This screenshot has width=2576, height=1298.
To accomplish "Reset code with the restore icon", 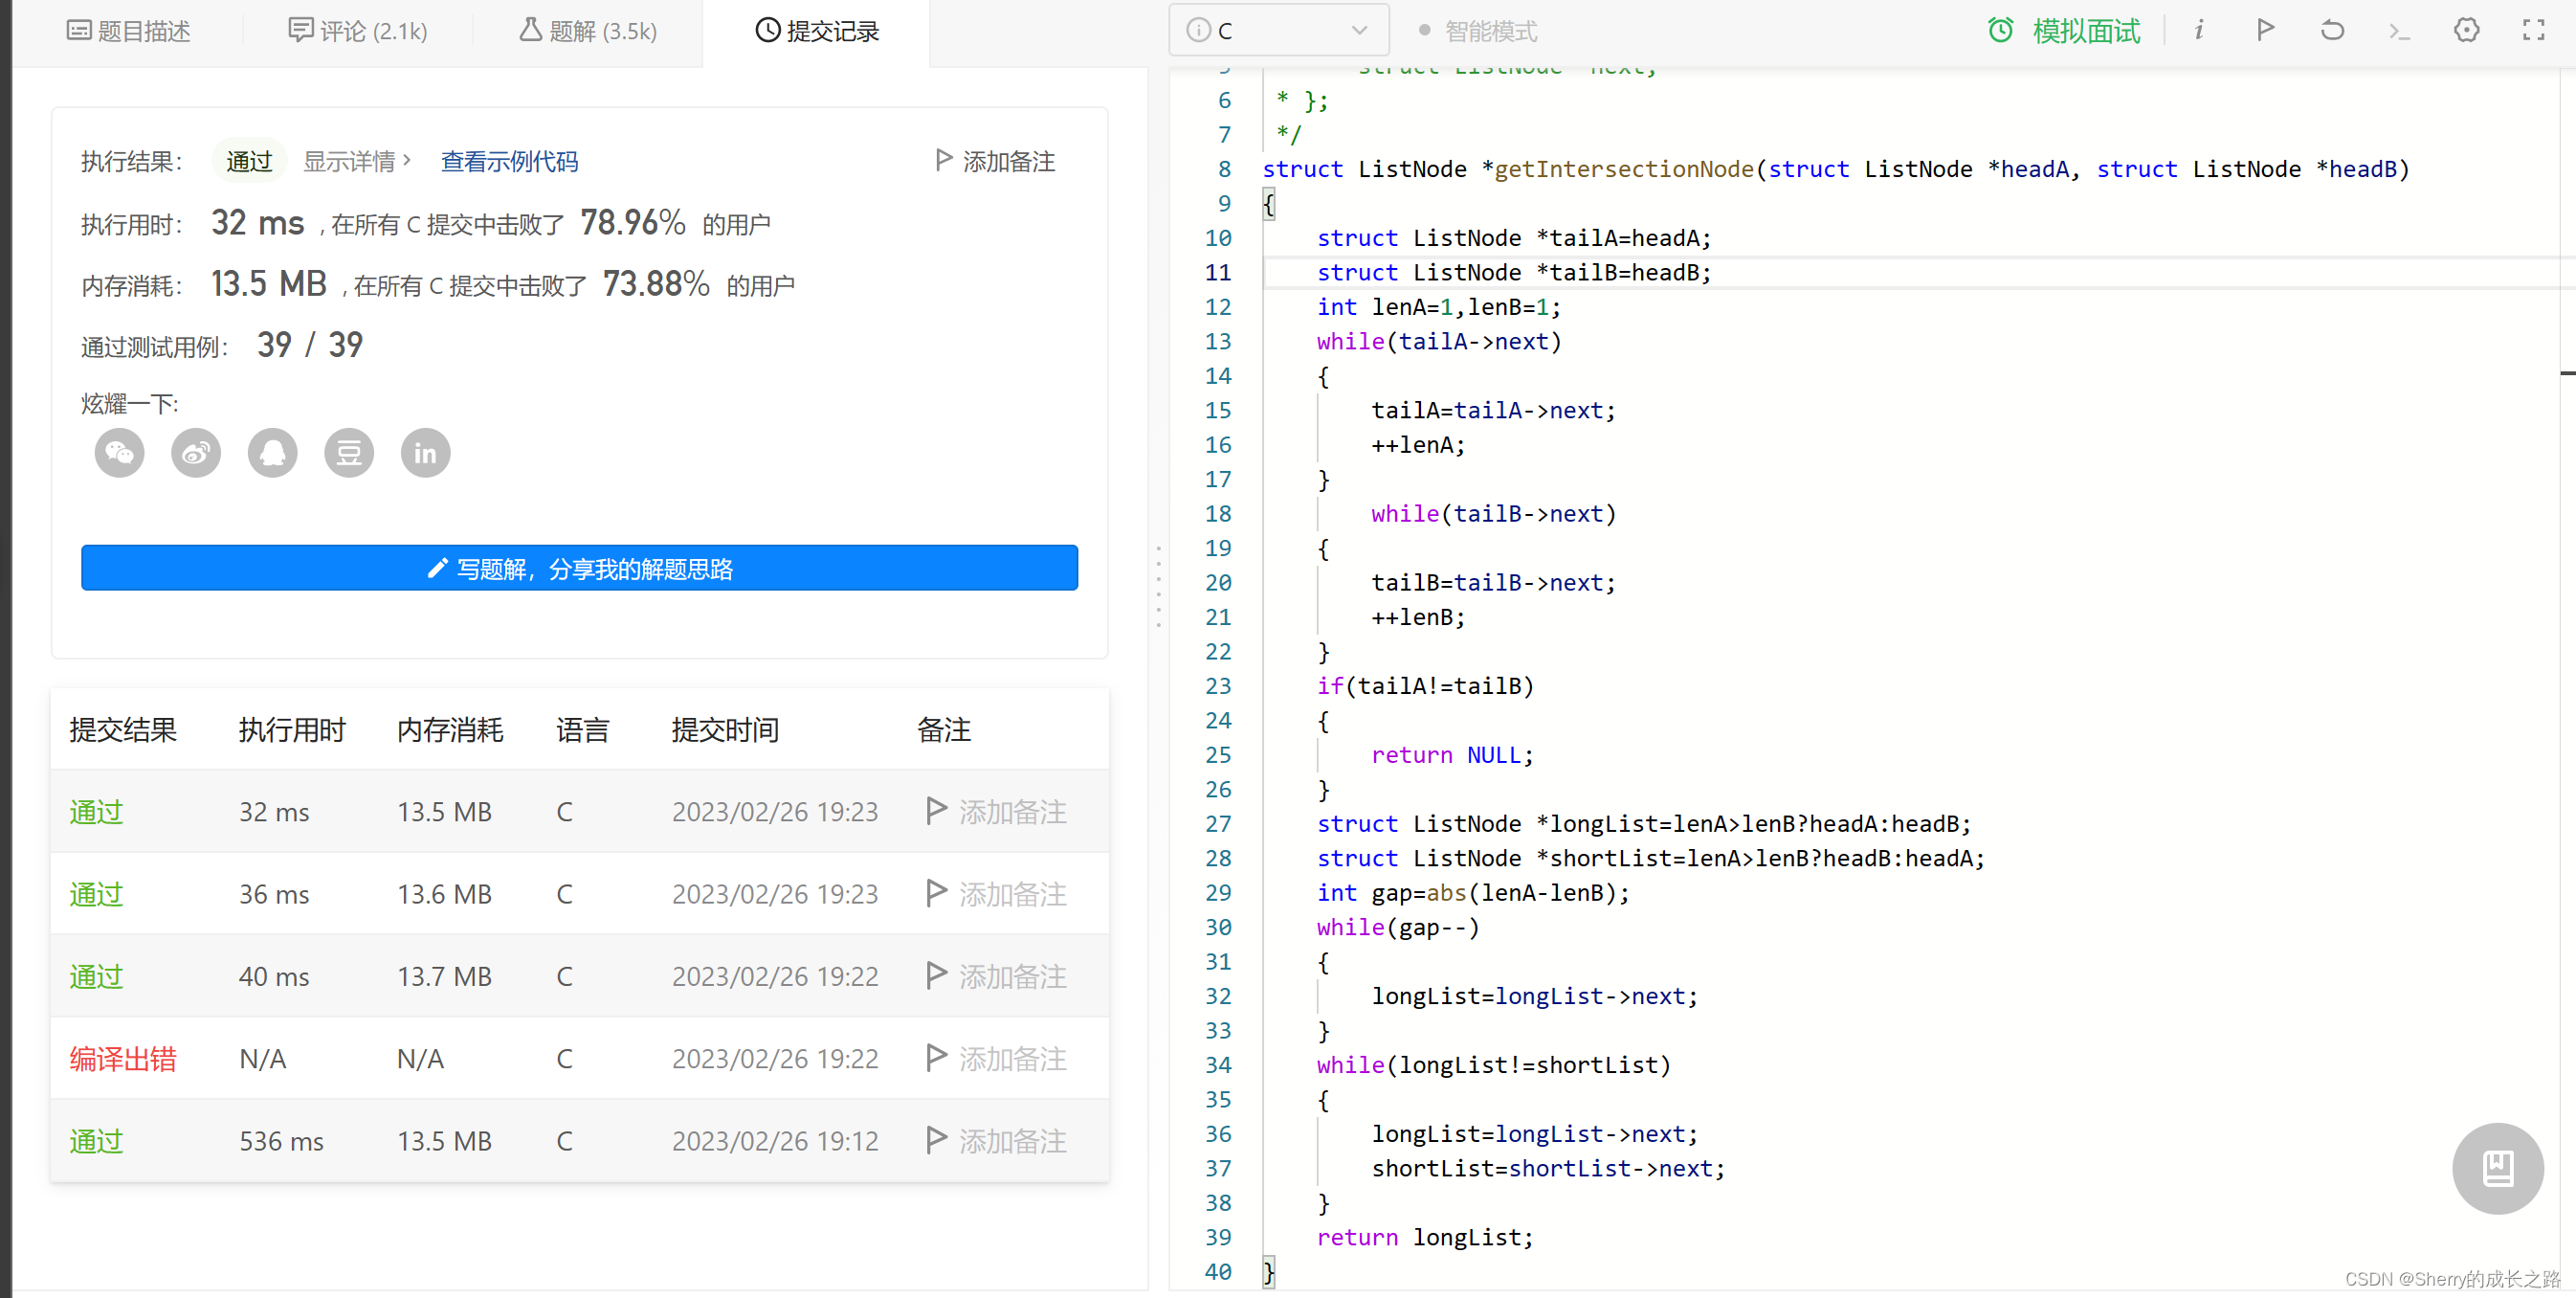I will (x=2332, y=30).
